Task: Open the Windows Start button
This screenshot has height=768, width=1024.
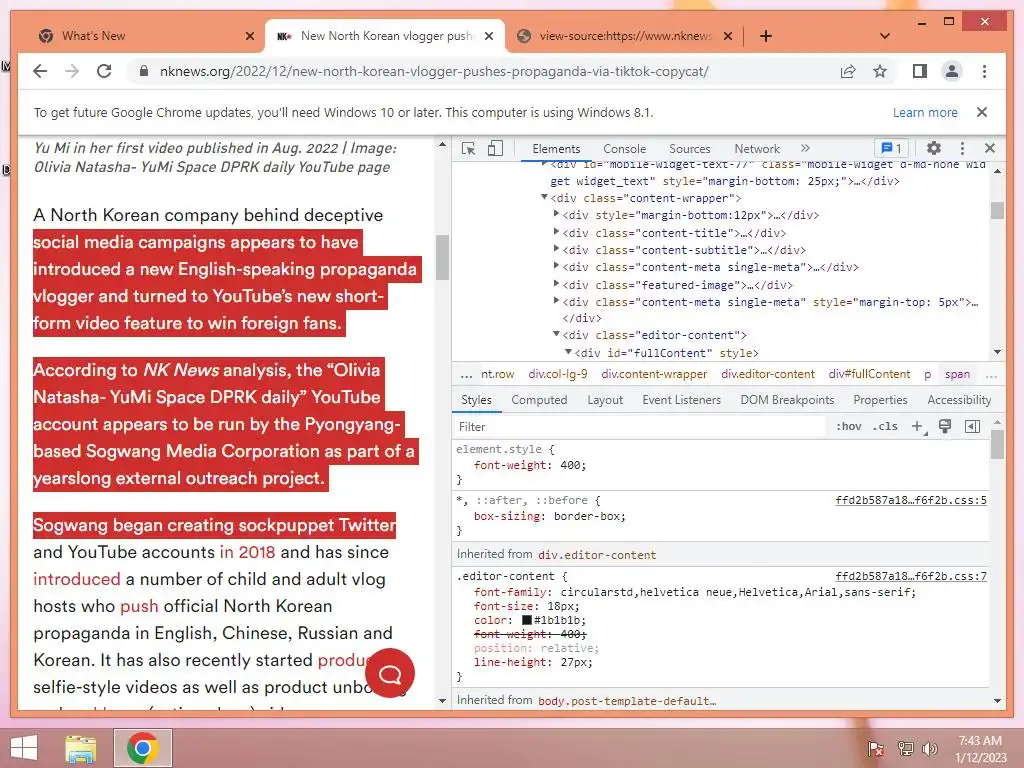Action: click(24, 748)
